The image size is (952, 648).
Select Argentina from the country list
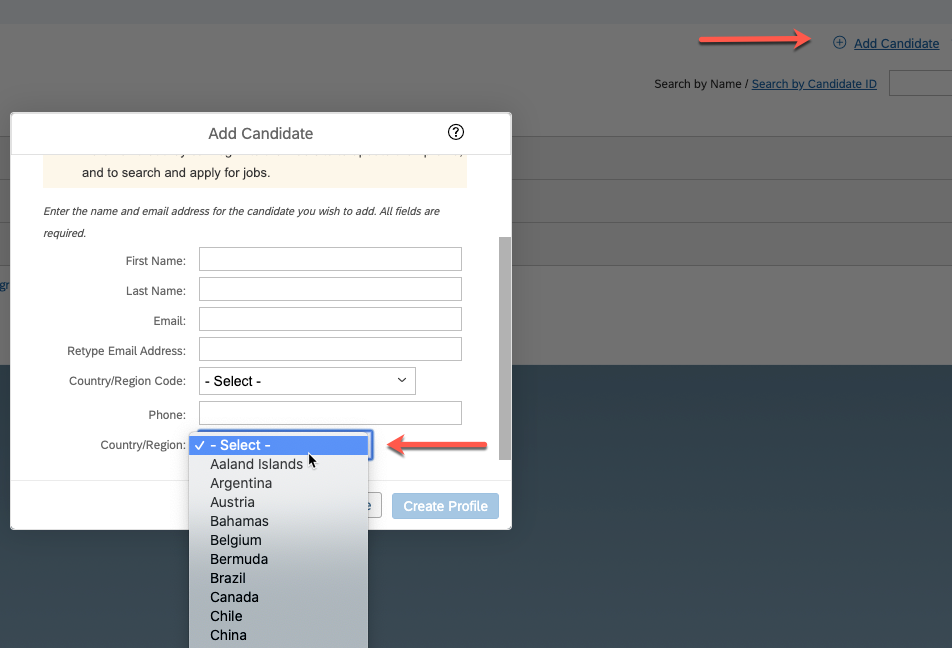tap(279, 483)
